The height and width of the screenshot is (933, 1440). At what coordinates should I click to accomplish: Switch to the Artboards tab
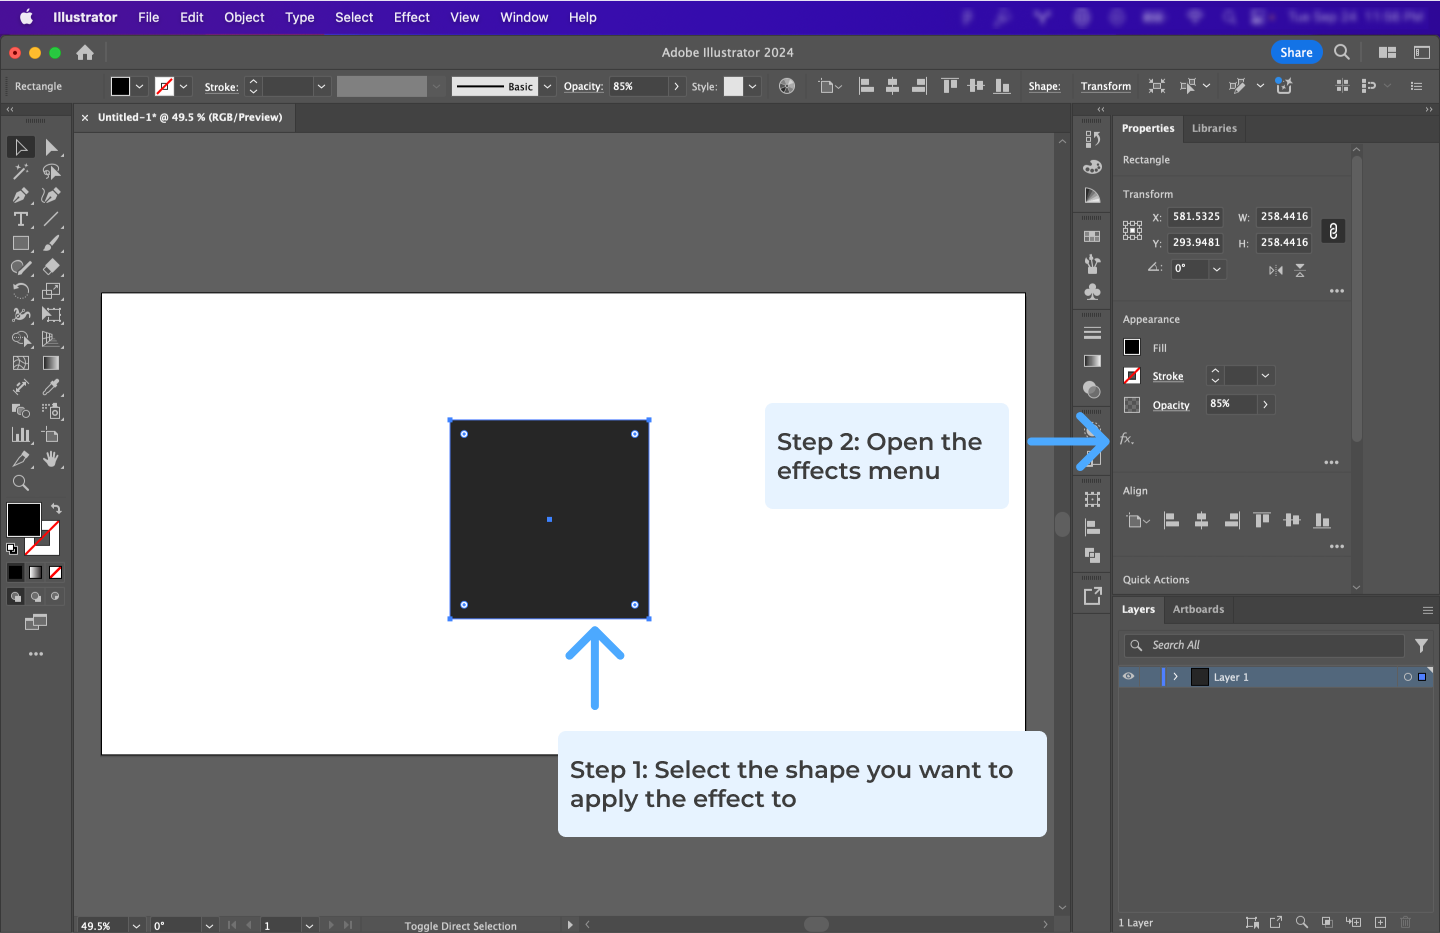point(1198,609)
